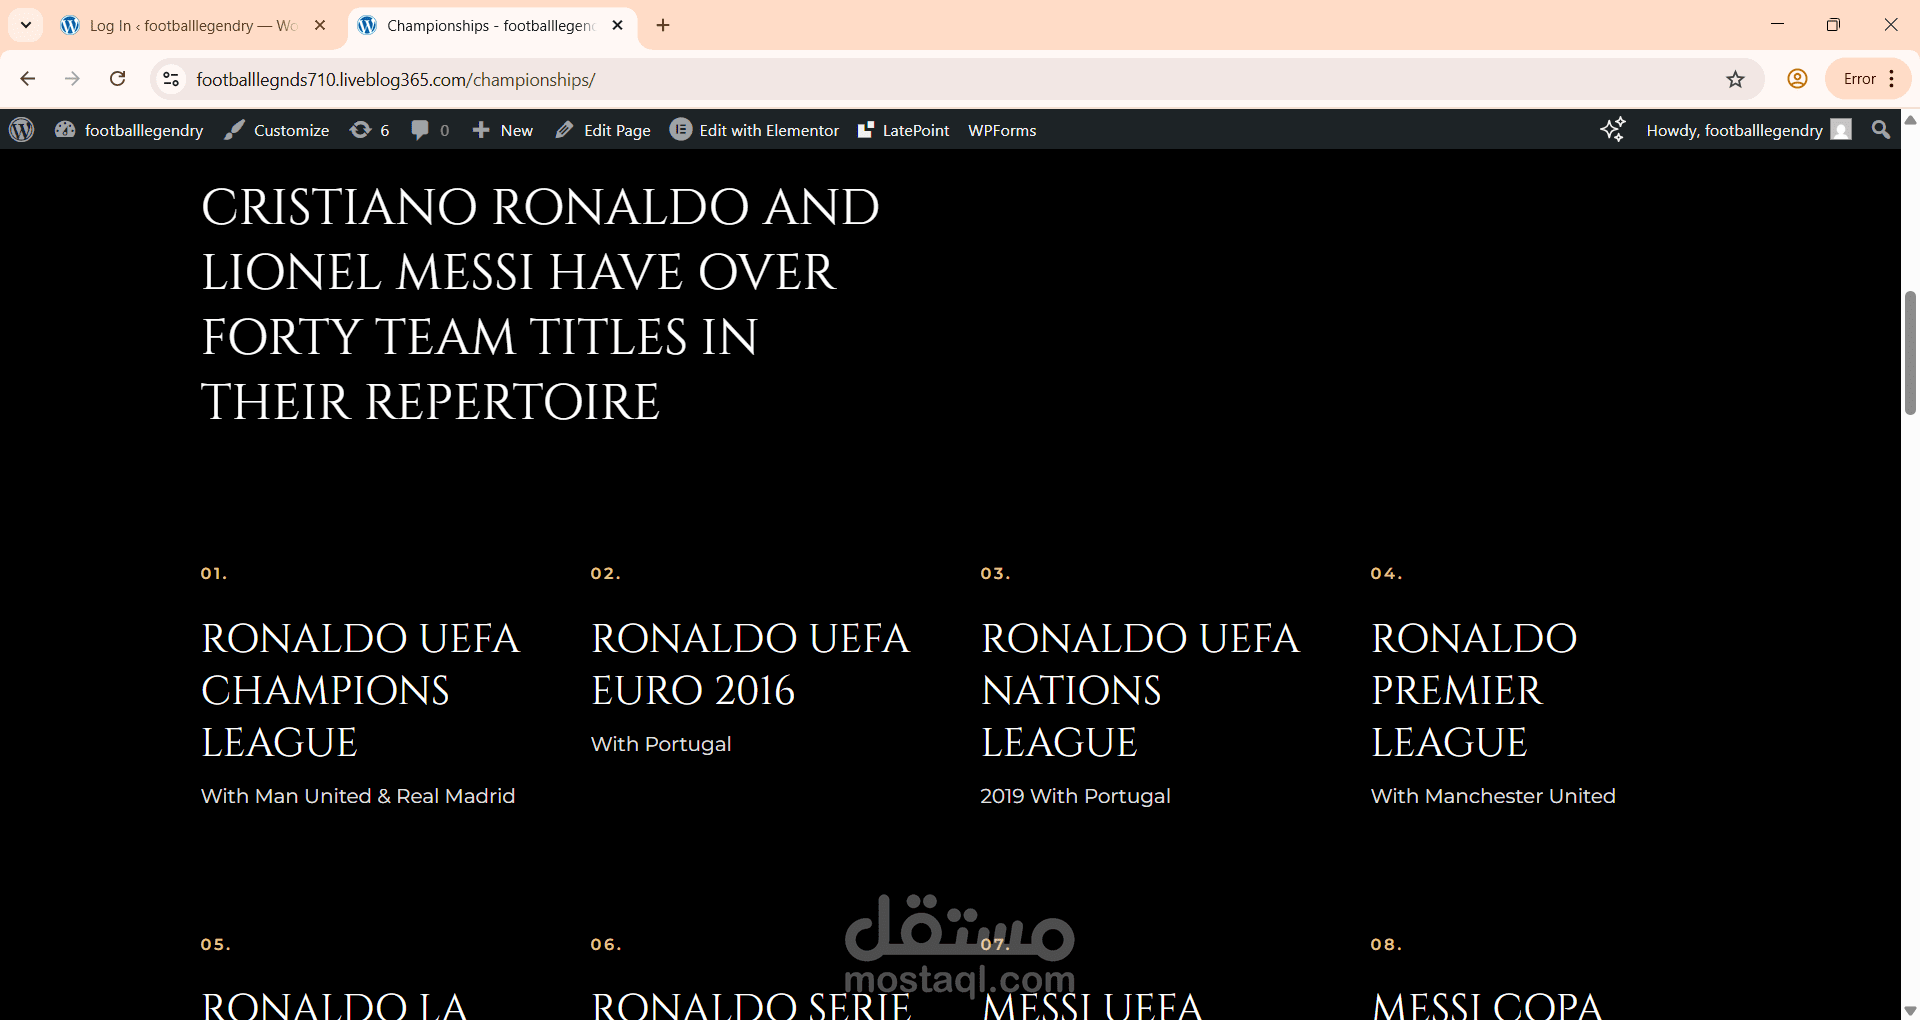Screen dimensions: 1920x1020
Task: Click the number label 01.
Action: pos(214,573)
